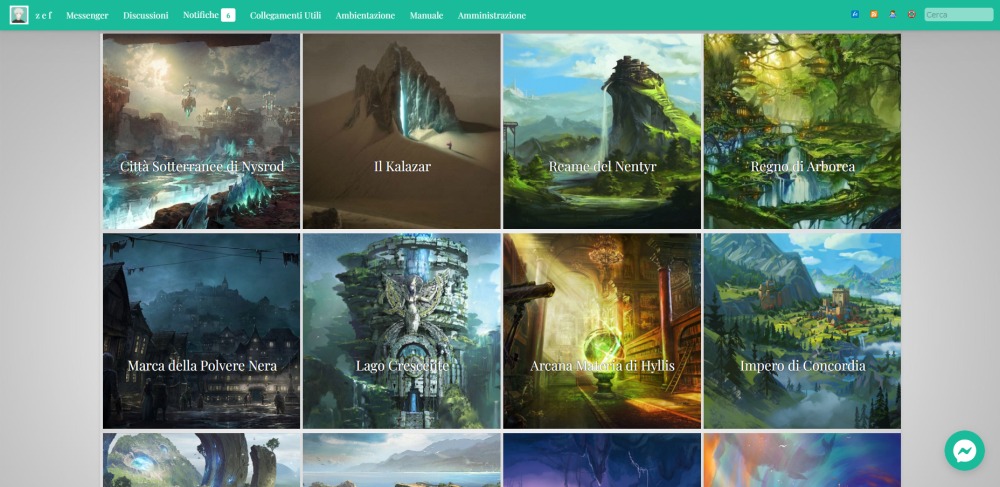Focus the Cerca search field
Viewport: 1000px width, 487px height.
(x=959, y=15)
